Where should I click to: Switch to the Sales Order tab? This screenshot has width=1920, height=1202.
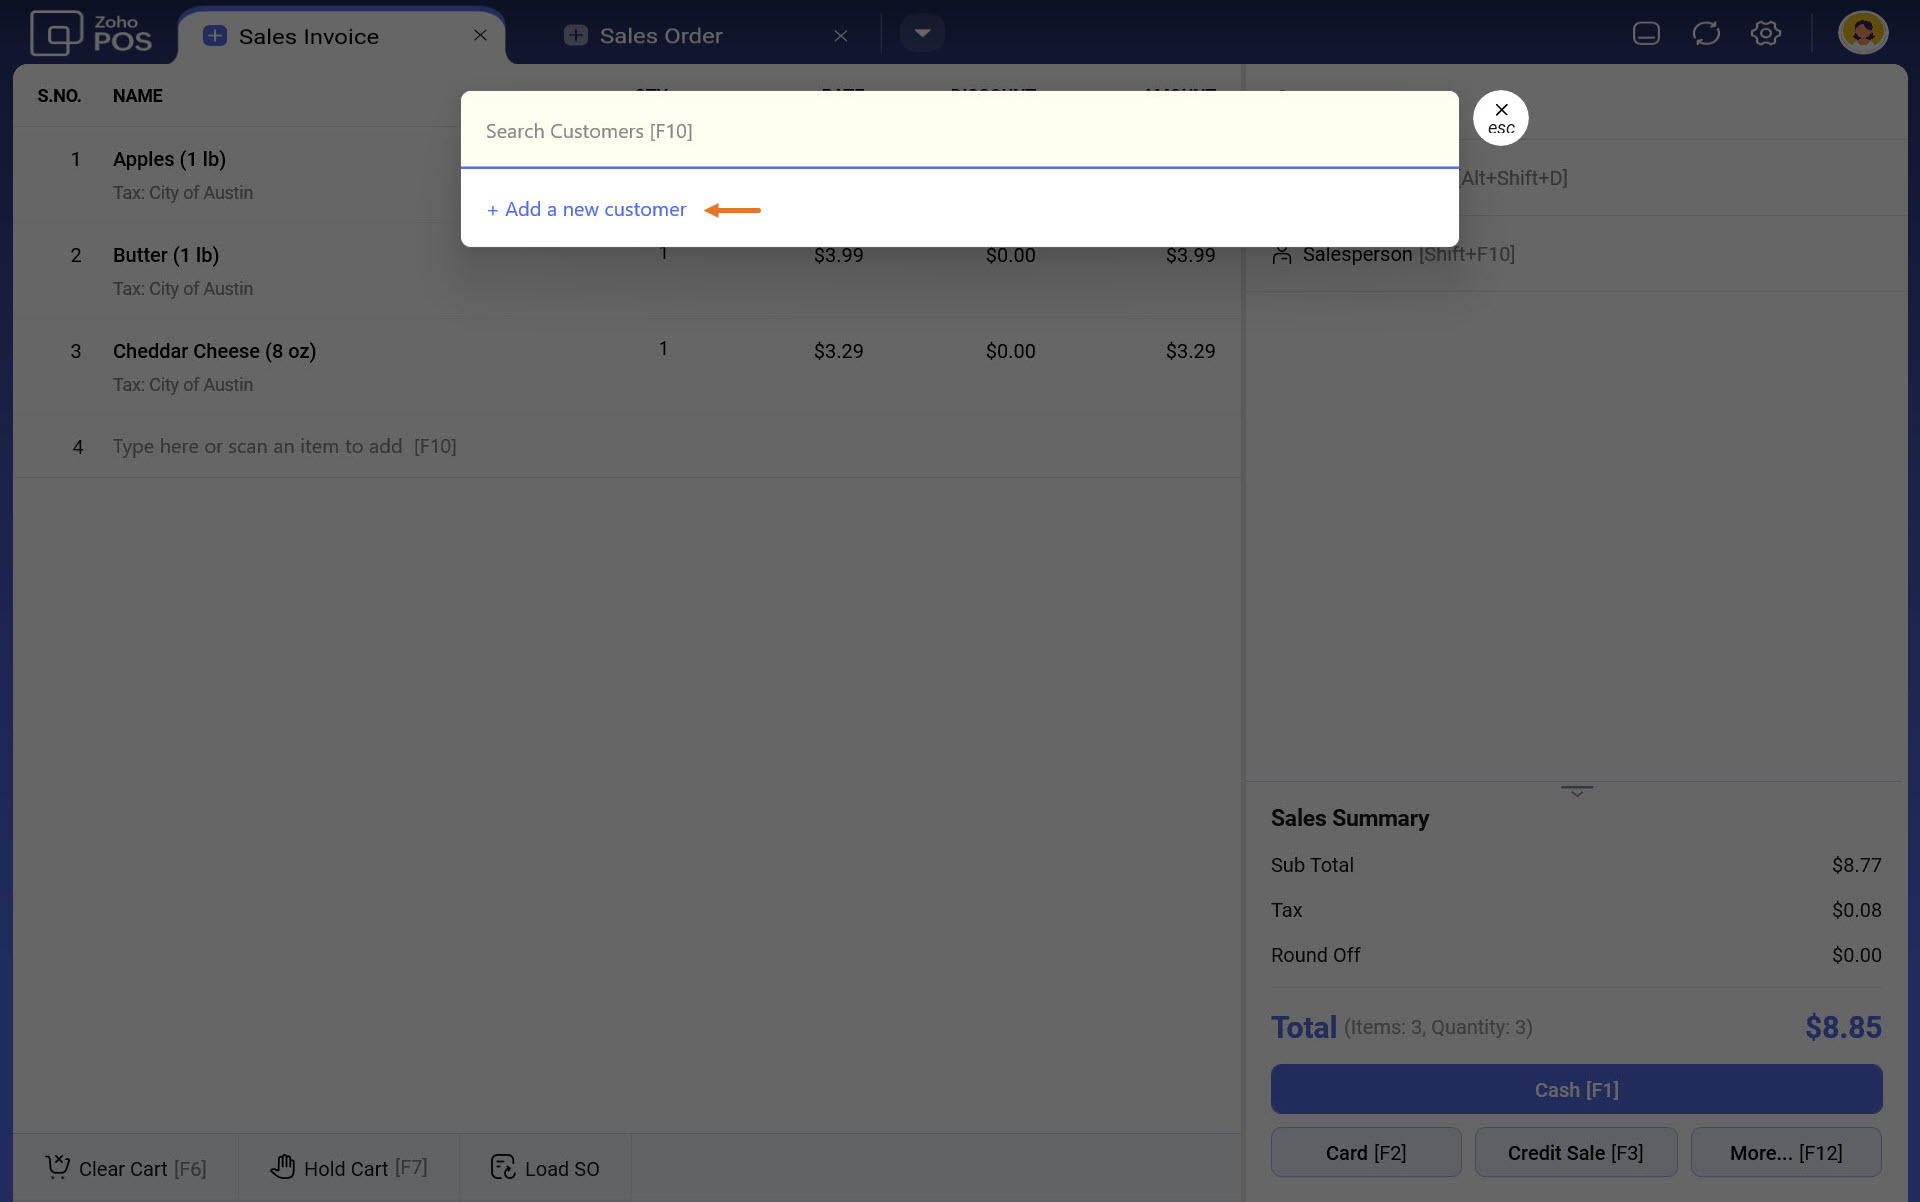tap(660, 36)
